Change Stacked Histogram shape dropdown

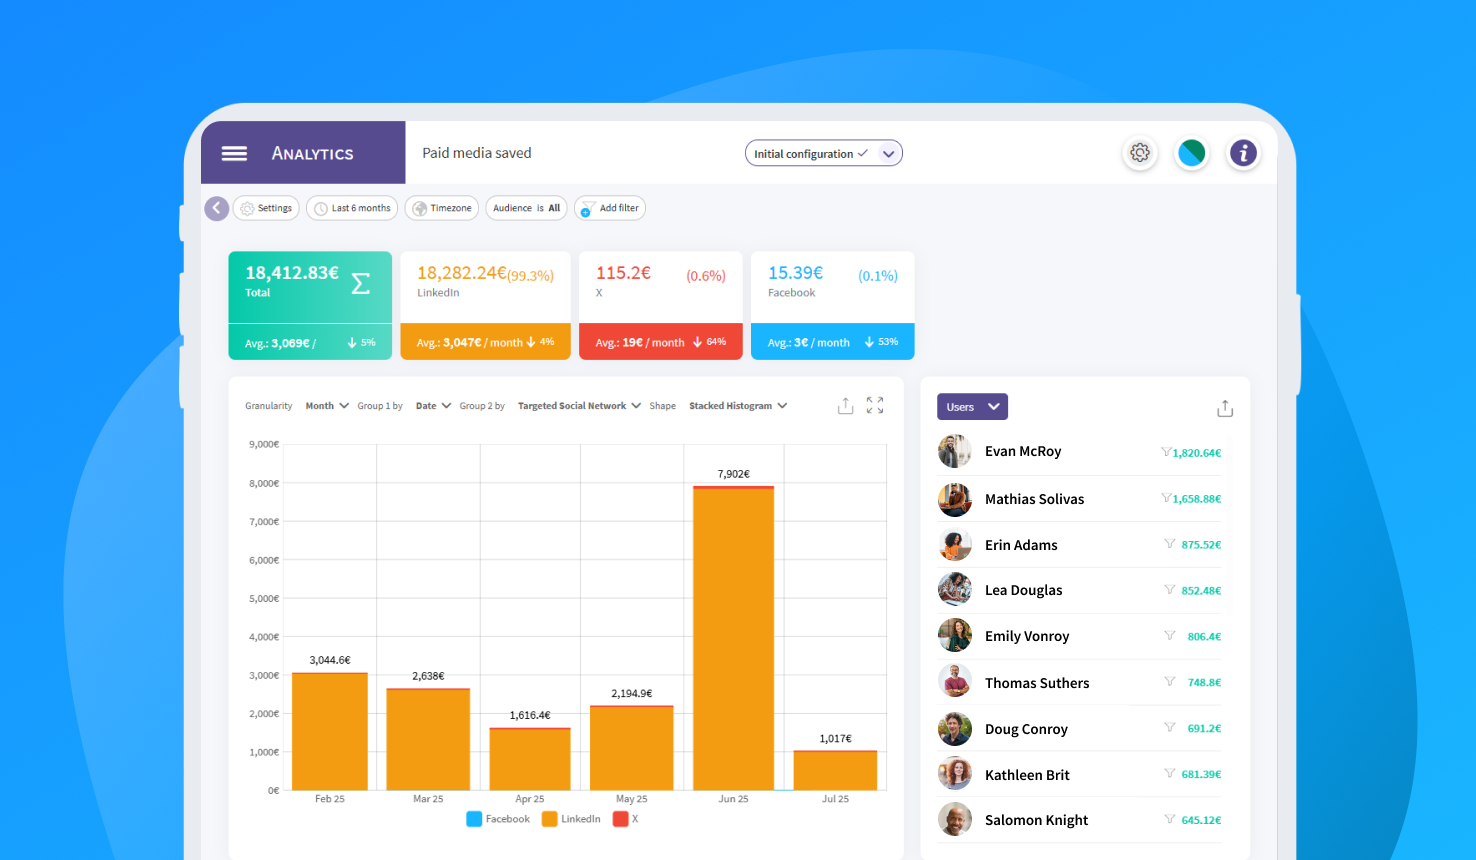[x=738, y=406]
